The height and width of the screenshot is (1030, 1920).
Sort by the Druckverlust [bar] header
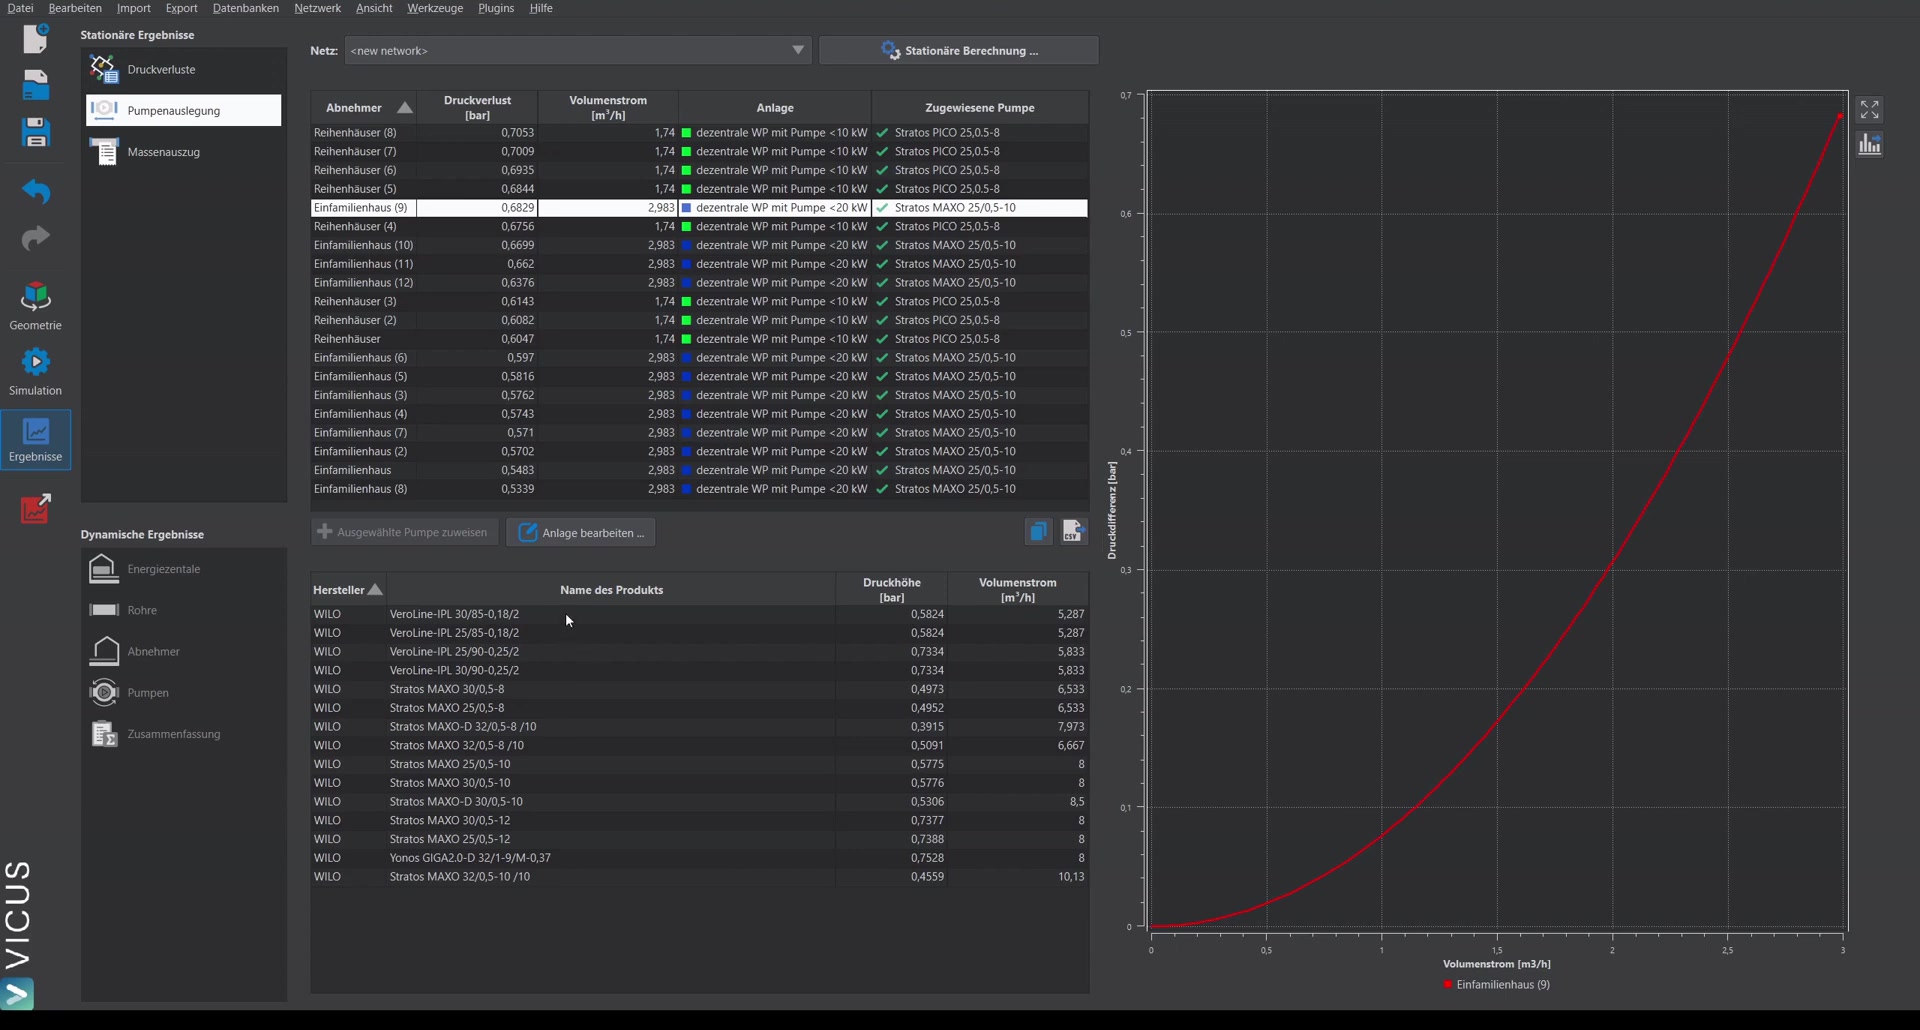coord(477,107)
